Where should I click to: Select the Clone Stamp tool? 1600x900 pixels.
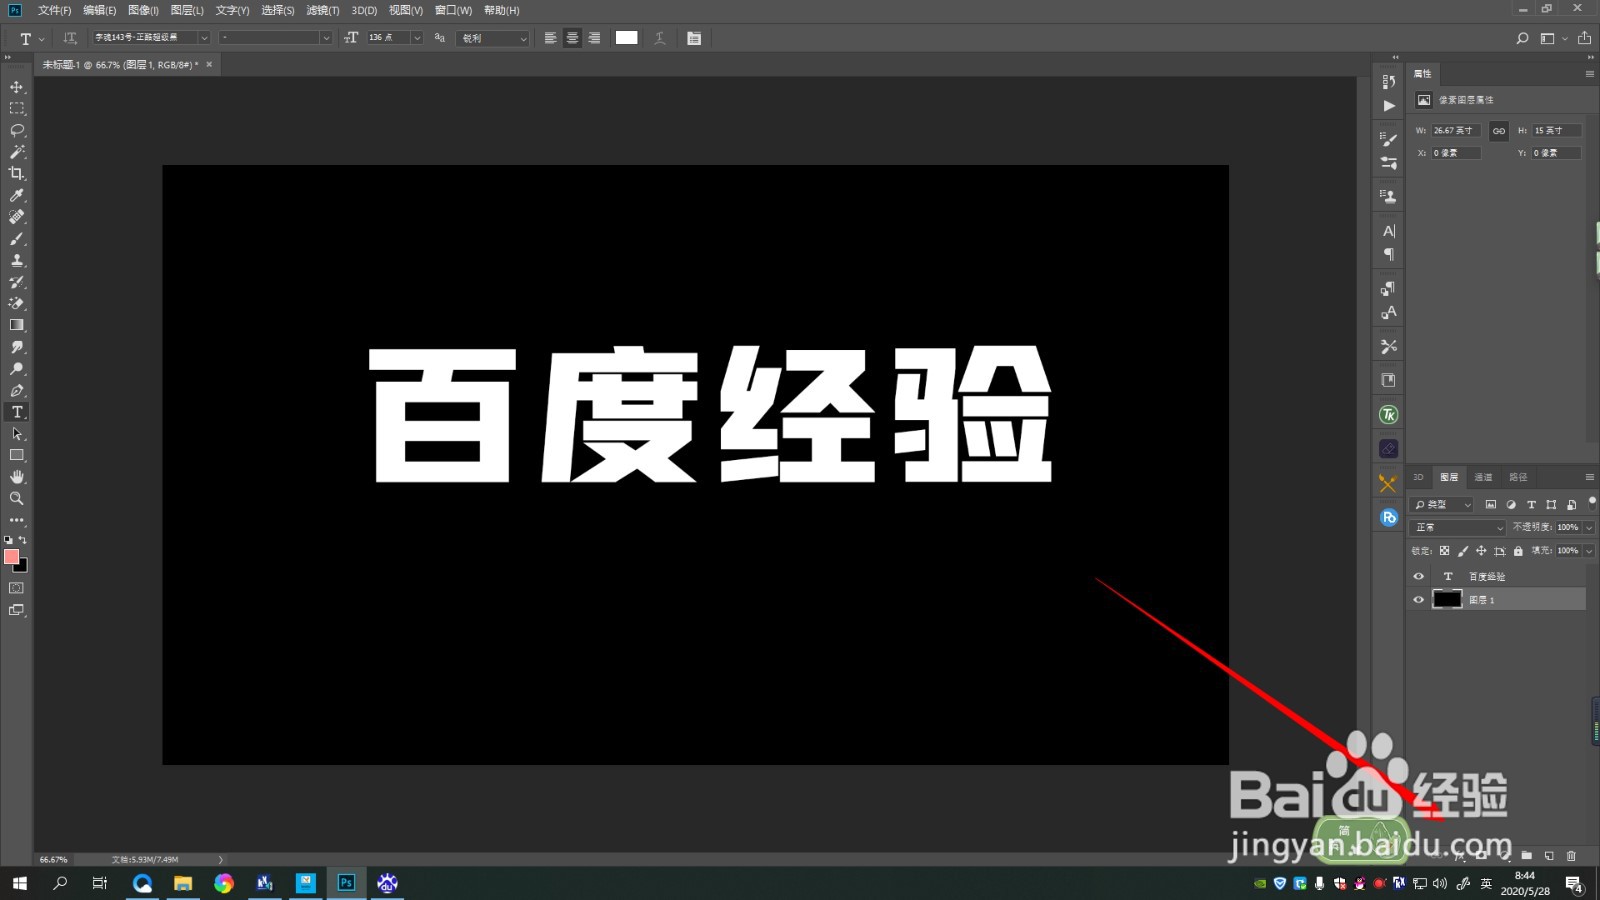(x=17, y=260)
